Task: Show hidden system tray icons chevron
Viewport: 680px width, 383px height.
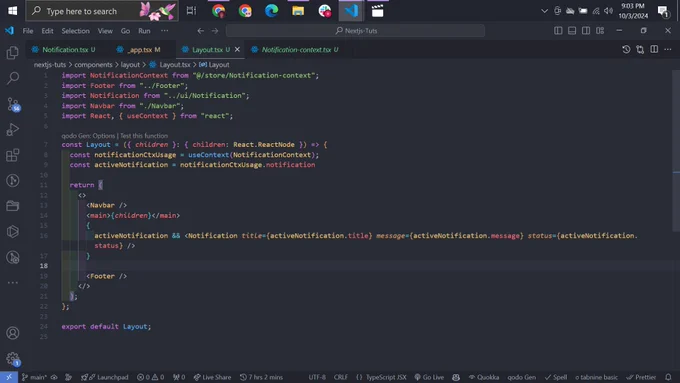Action: pyautogui.click(x=544, y=11)
